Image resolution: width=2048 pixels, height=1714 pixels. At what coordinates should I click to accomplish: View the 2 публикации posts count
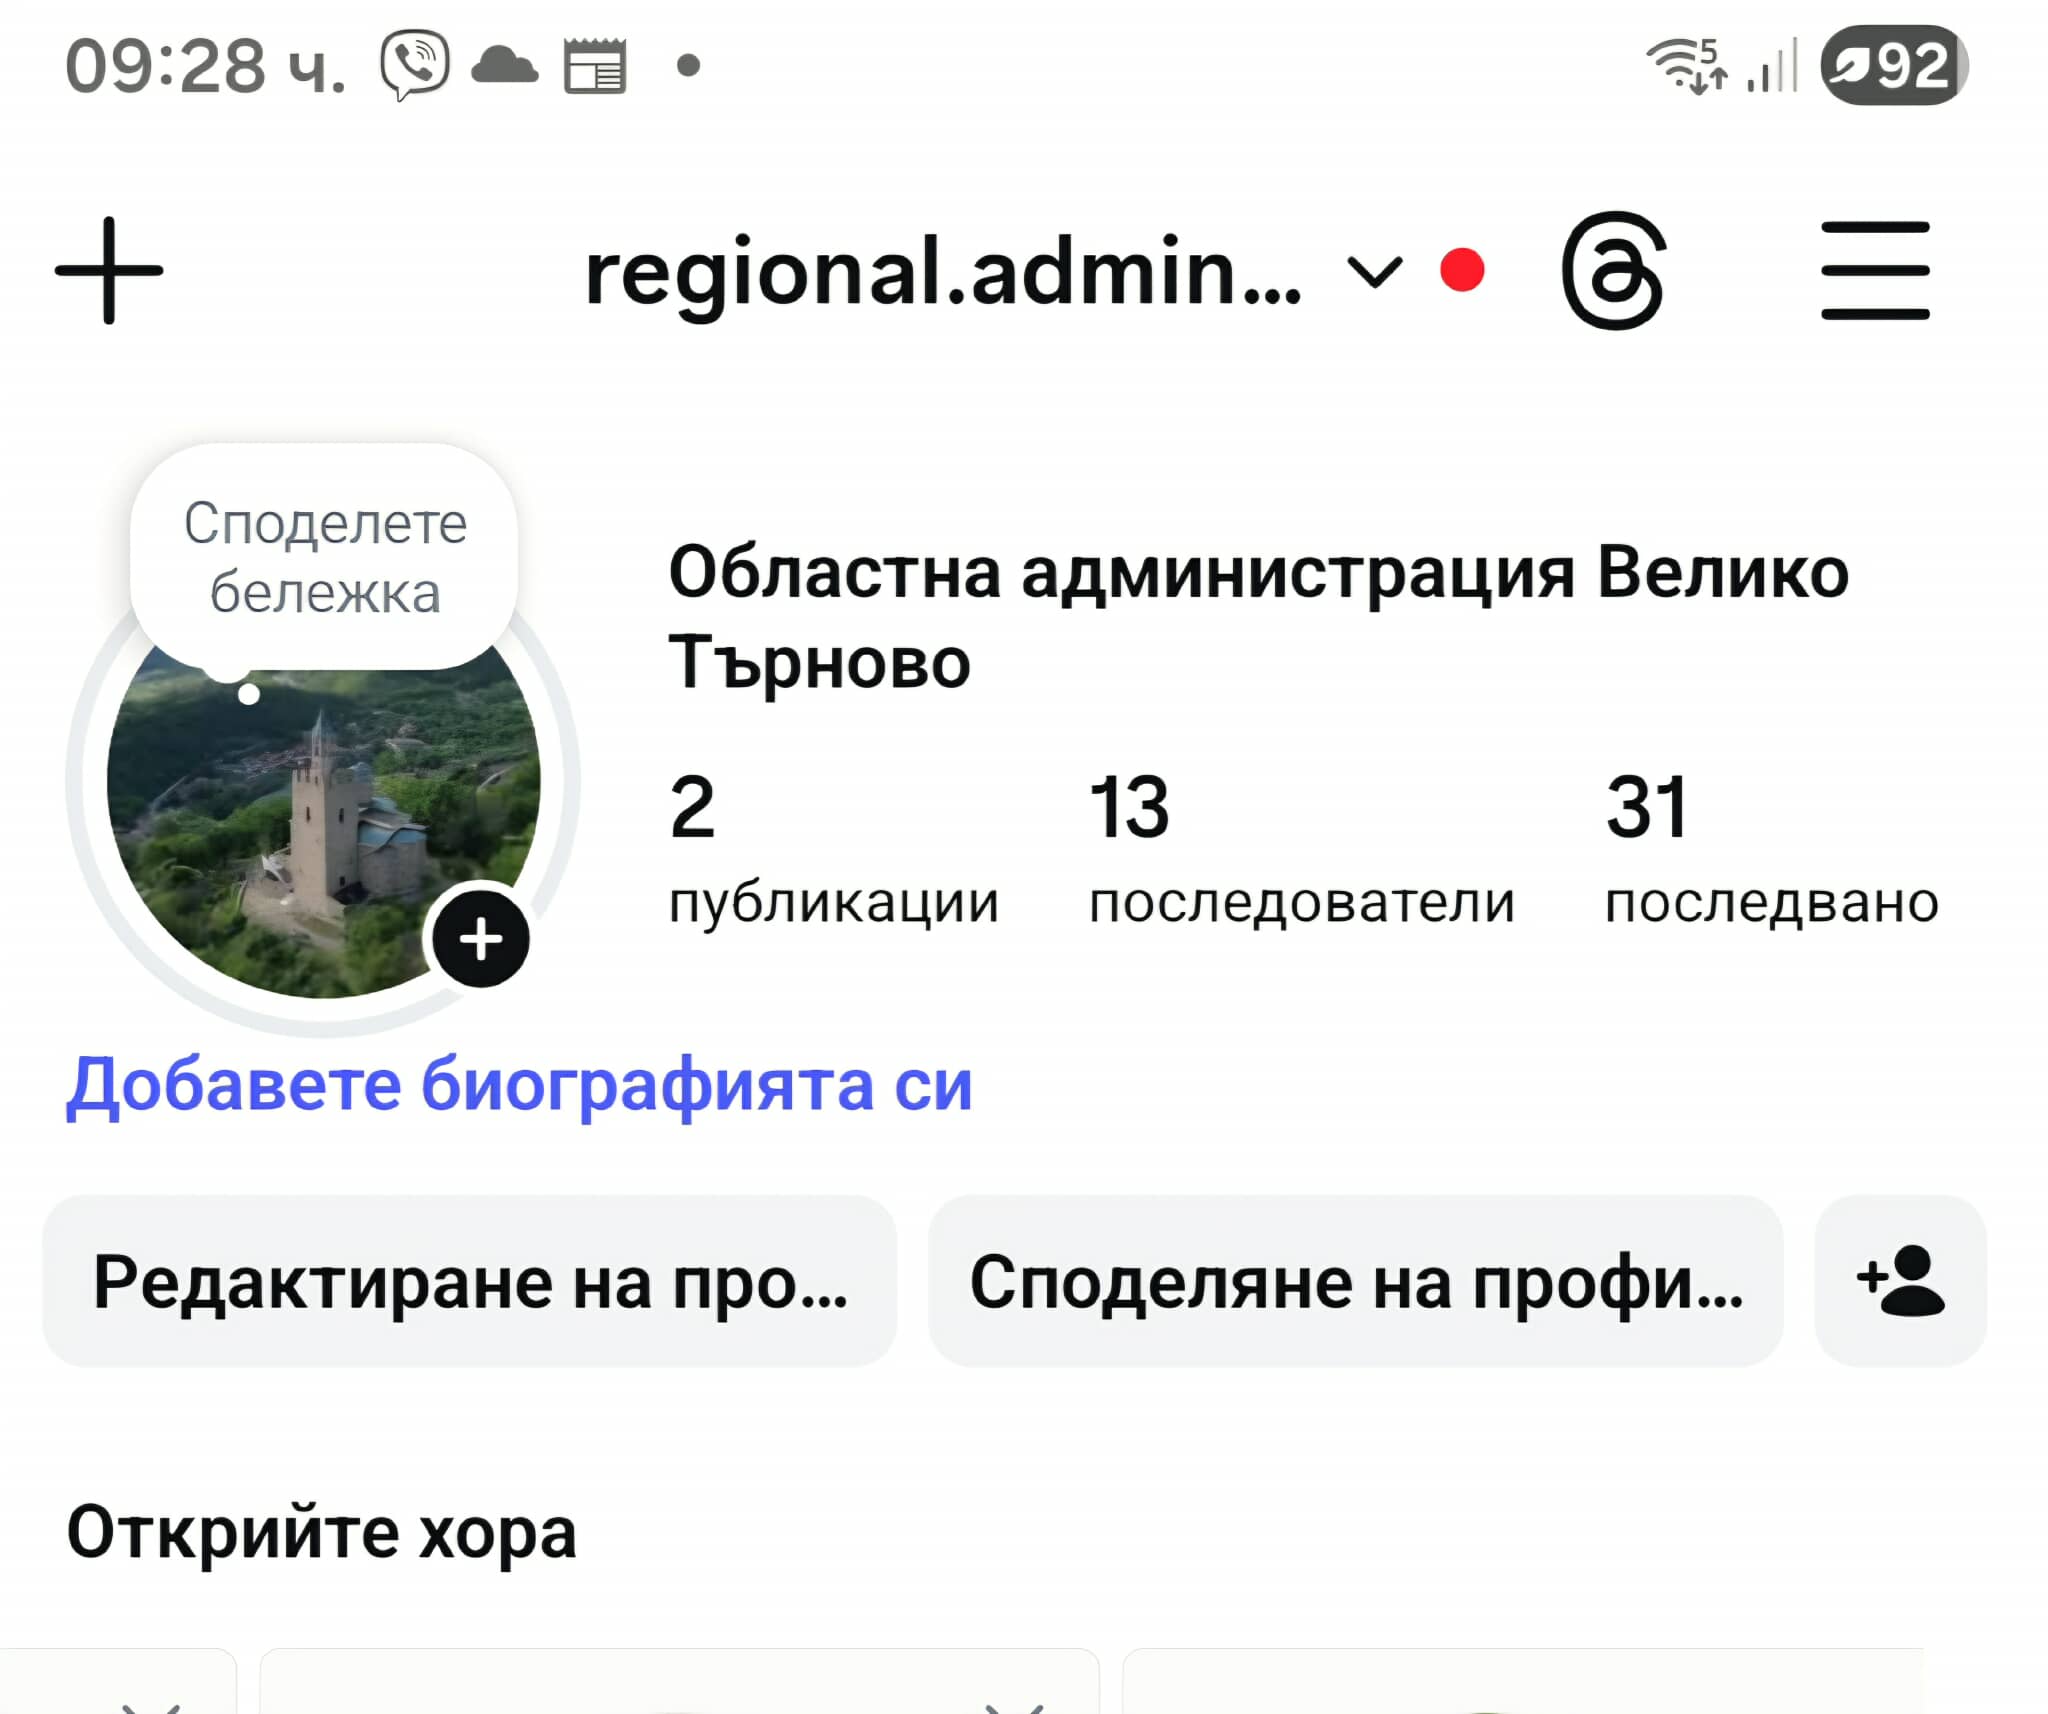[x=832, y=848]
